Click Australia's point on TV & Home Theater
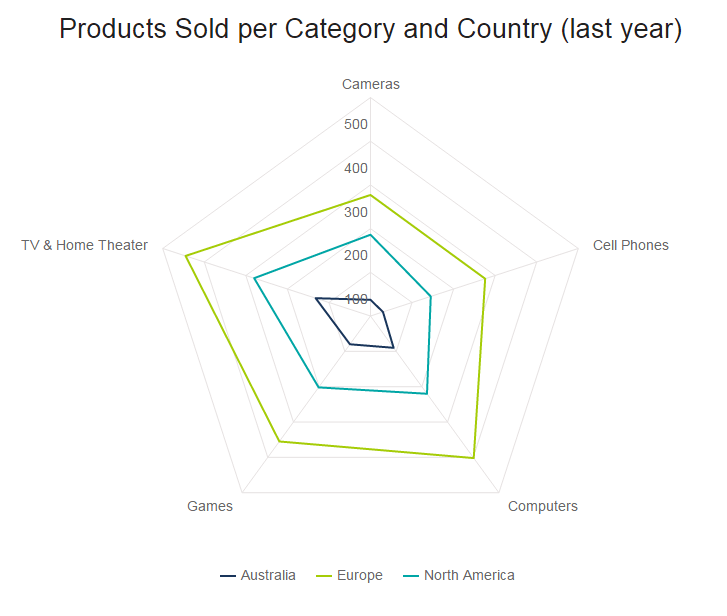The width and height of the screenshot is (727, 616). click(316, 298)
